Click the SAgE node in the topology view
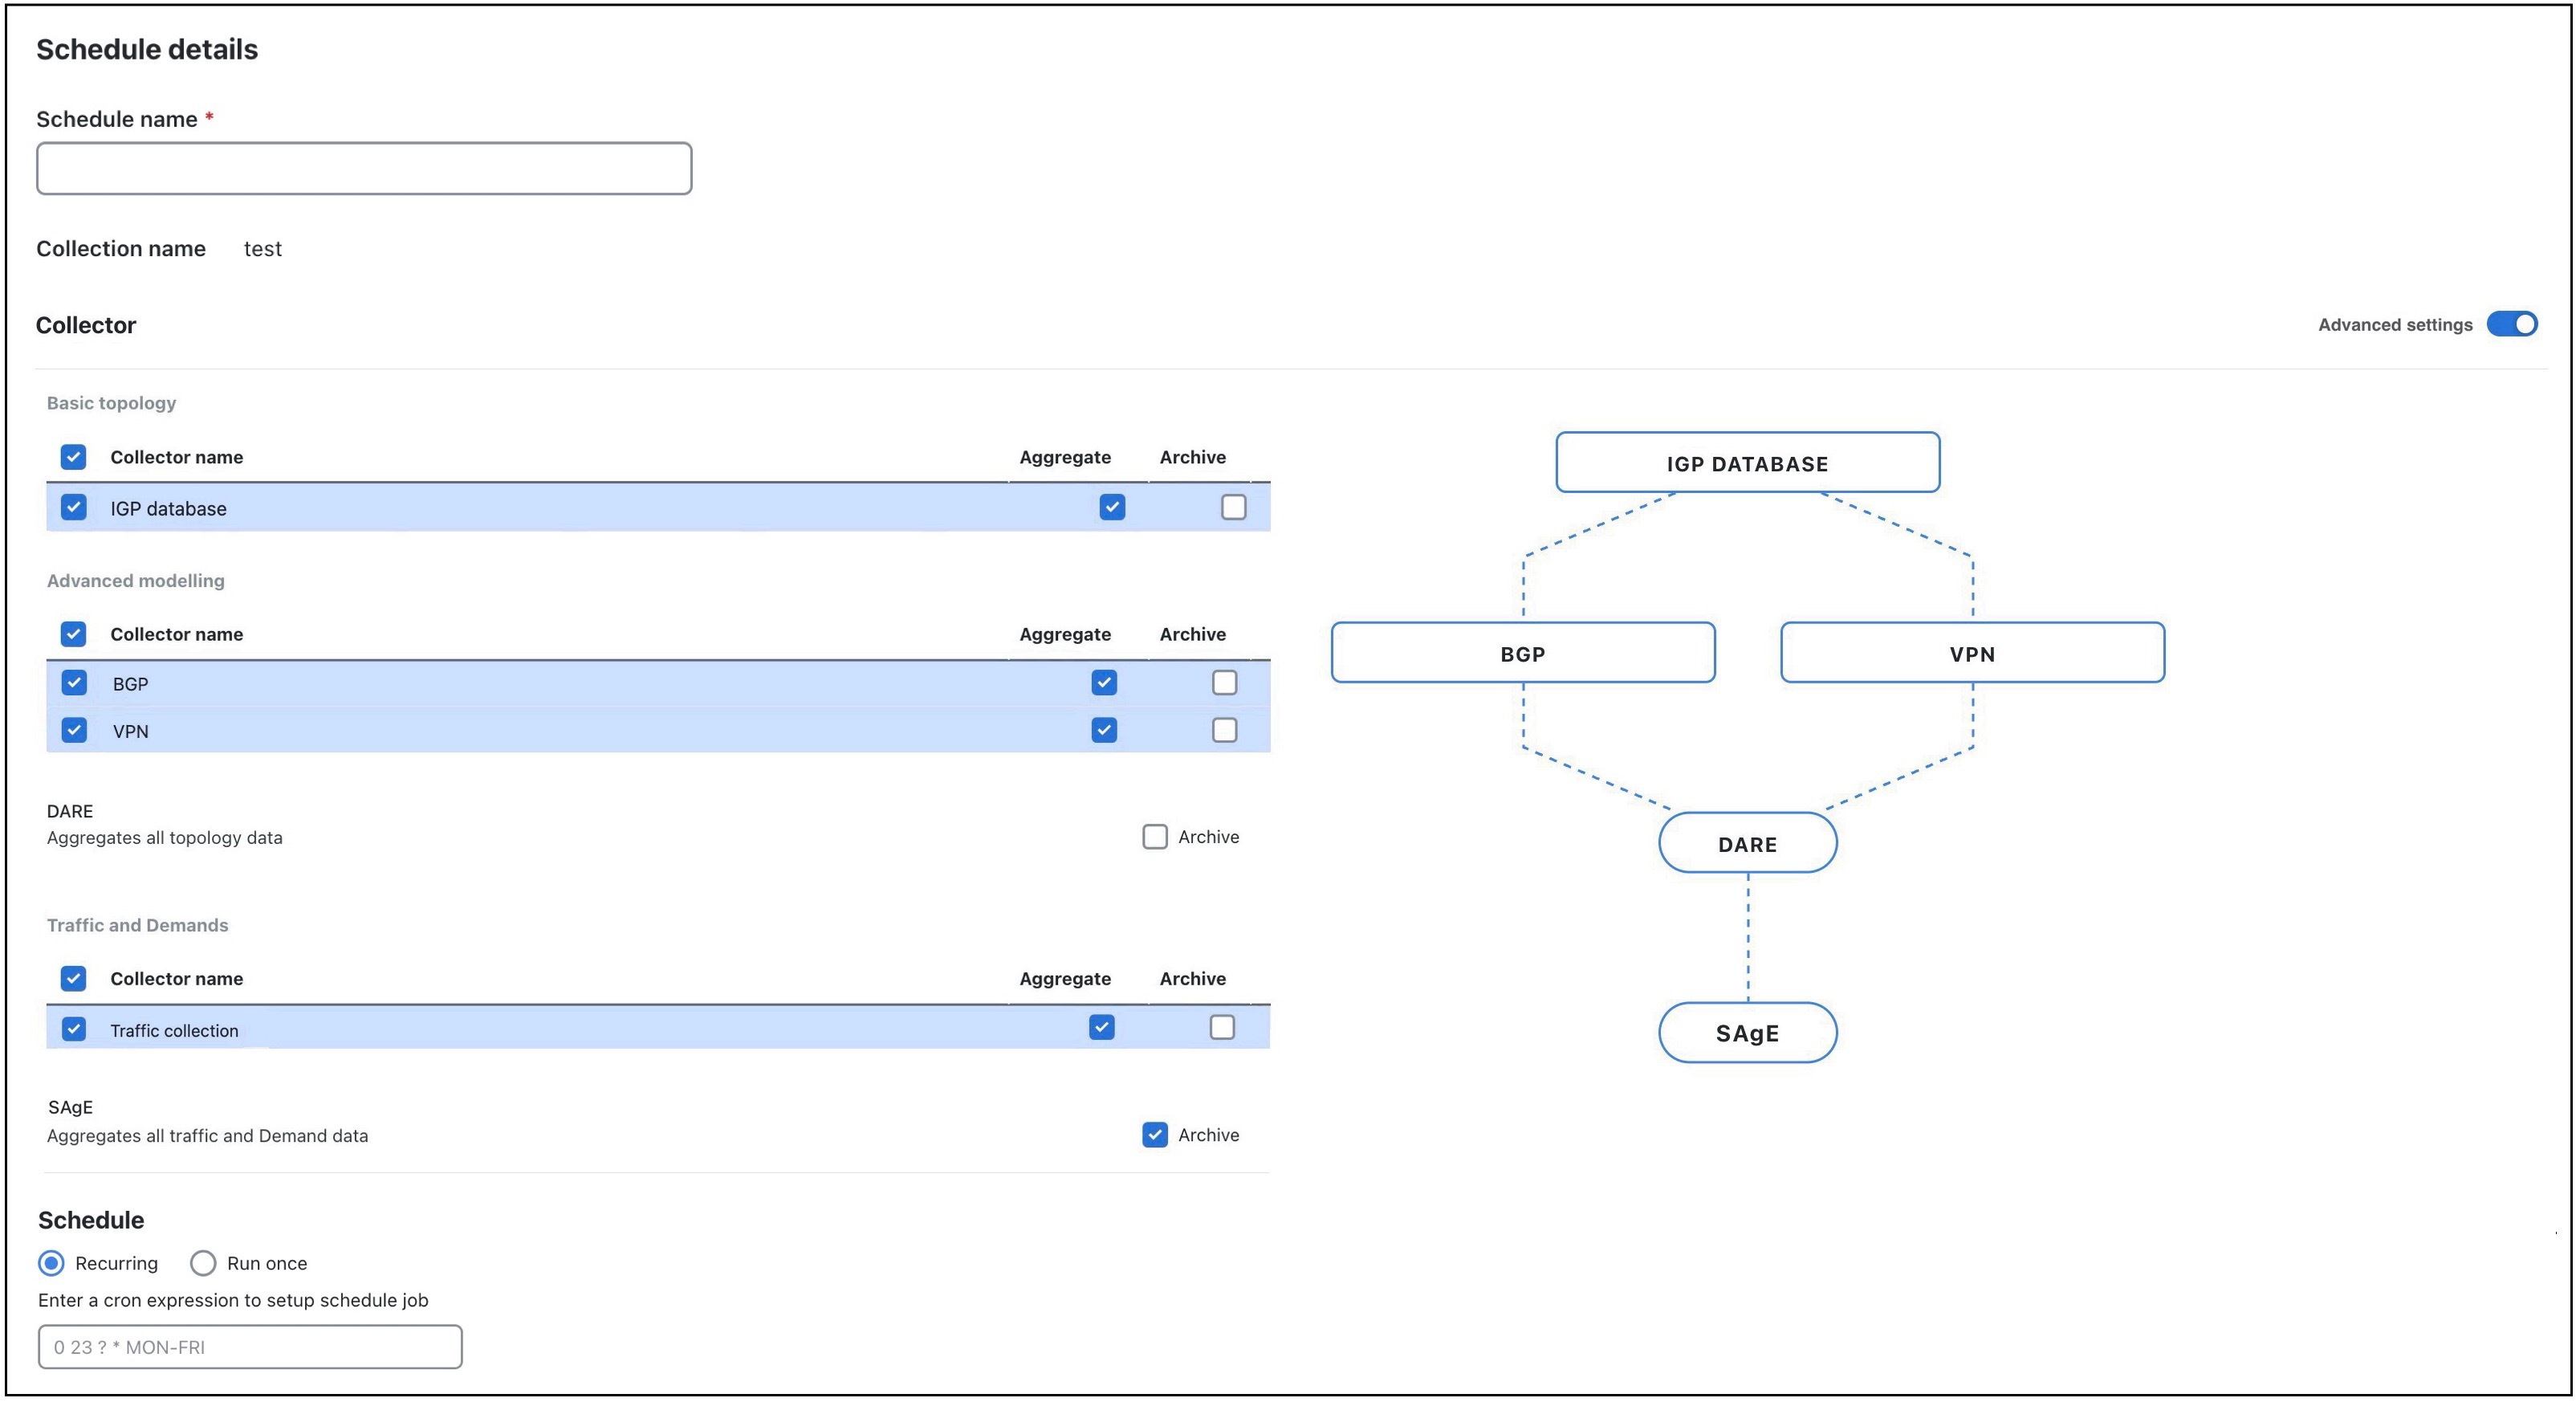Image resolution: width=2576 pixels, height=1402 pixels. point(1747,1033)
